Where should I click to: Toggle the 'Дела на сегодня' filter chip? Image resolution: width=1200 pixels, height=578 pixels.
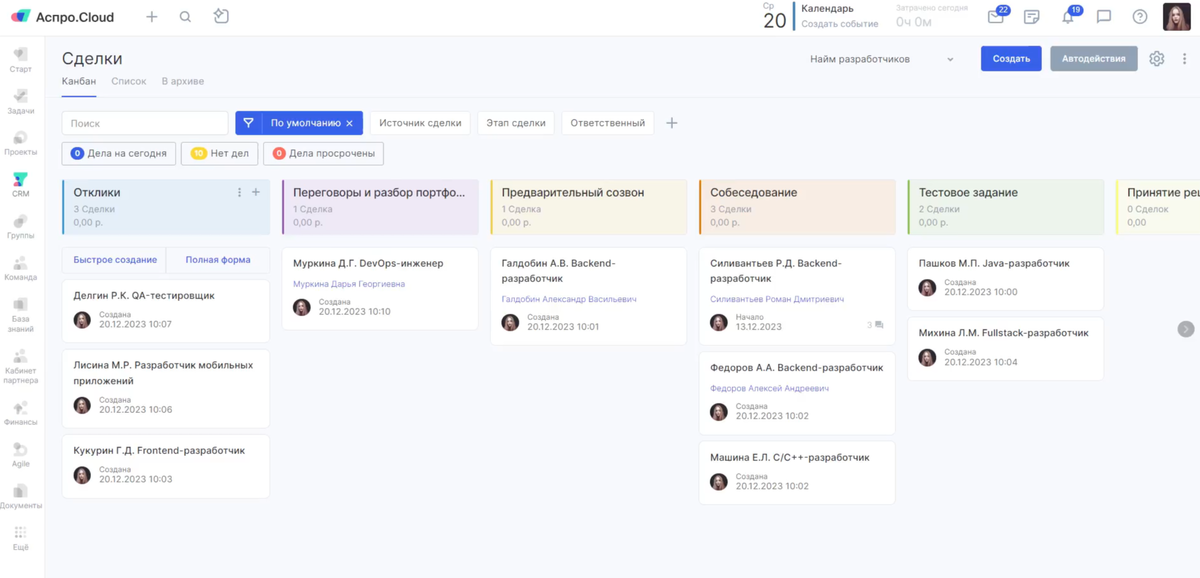pyautogui.click(x=119, y=153)
